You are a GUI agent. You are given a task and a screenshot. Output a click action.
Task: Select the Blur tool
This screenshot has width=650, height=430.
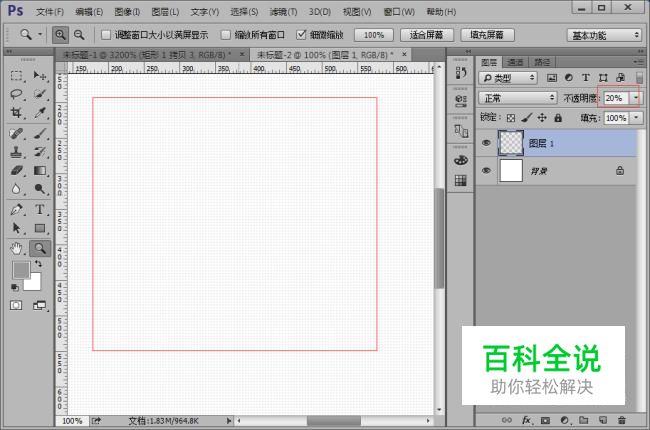16,189
